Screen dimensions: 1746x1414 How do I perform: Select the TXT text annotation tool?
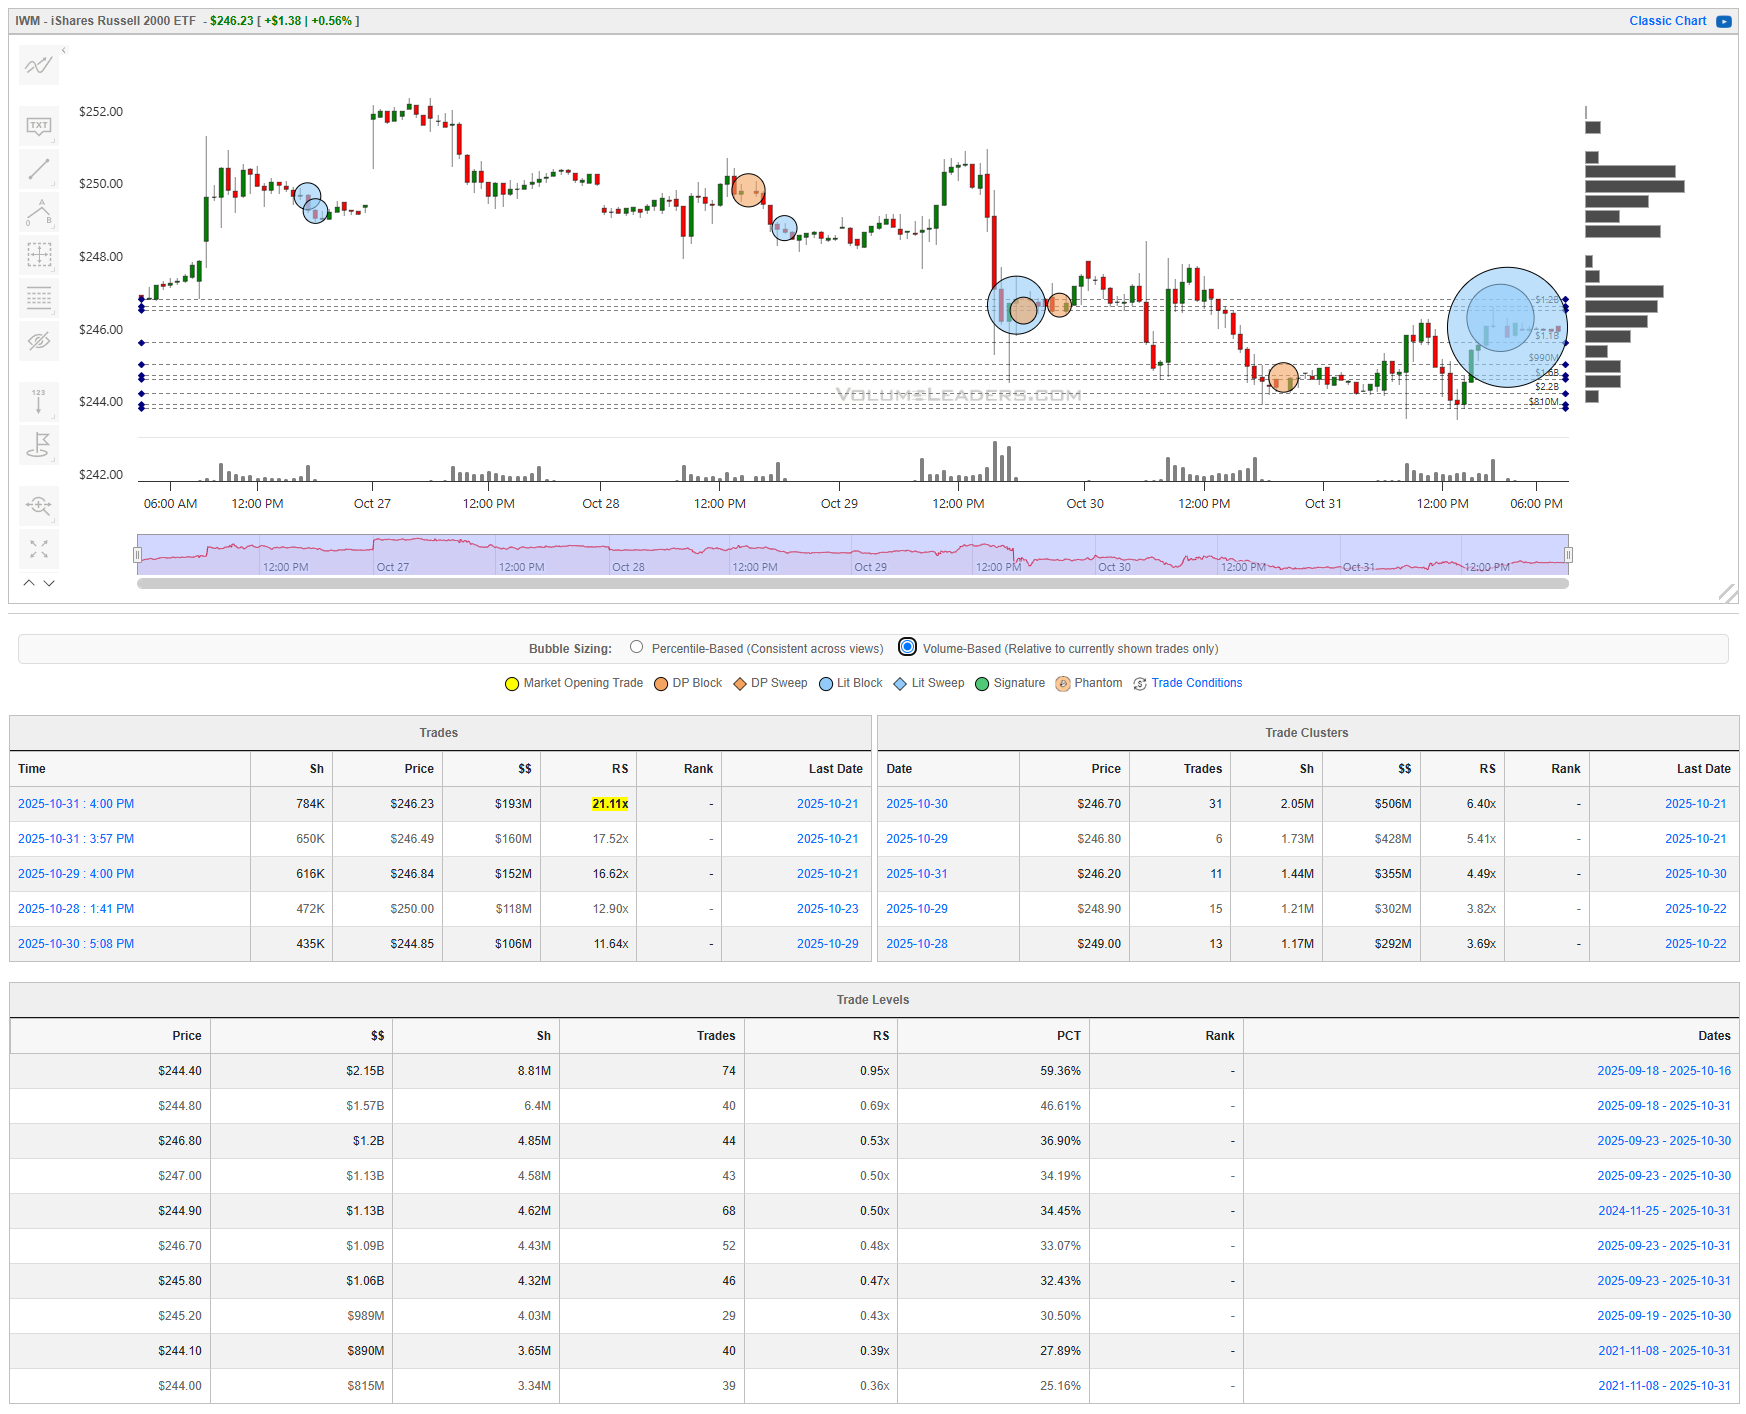pos(39,126)
